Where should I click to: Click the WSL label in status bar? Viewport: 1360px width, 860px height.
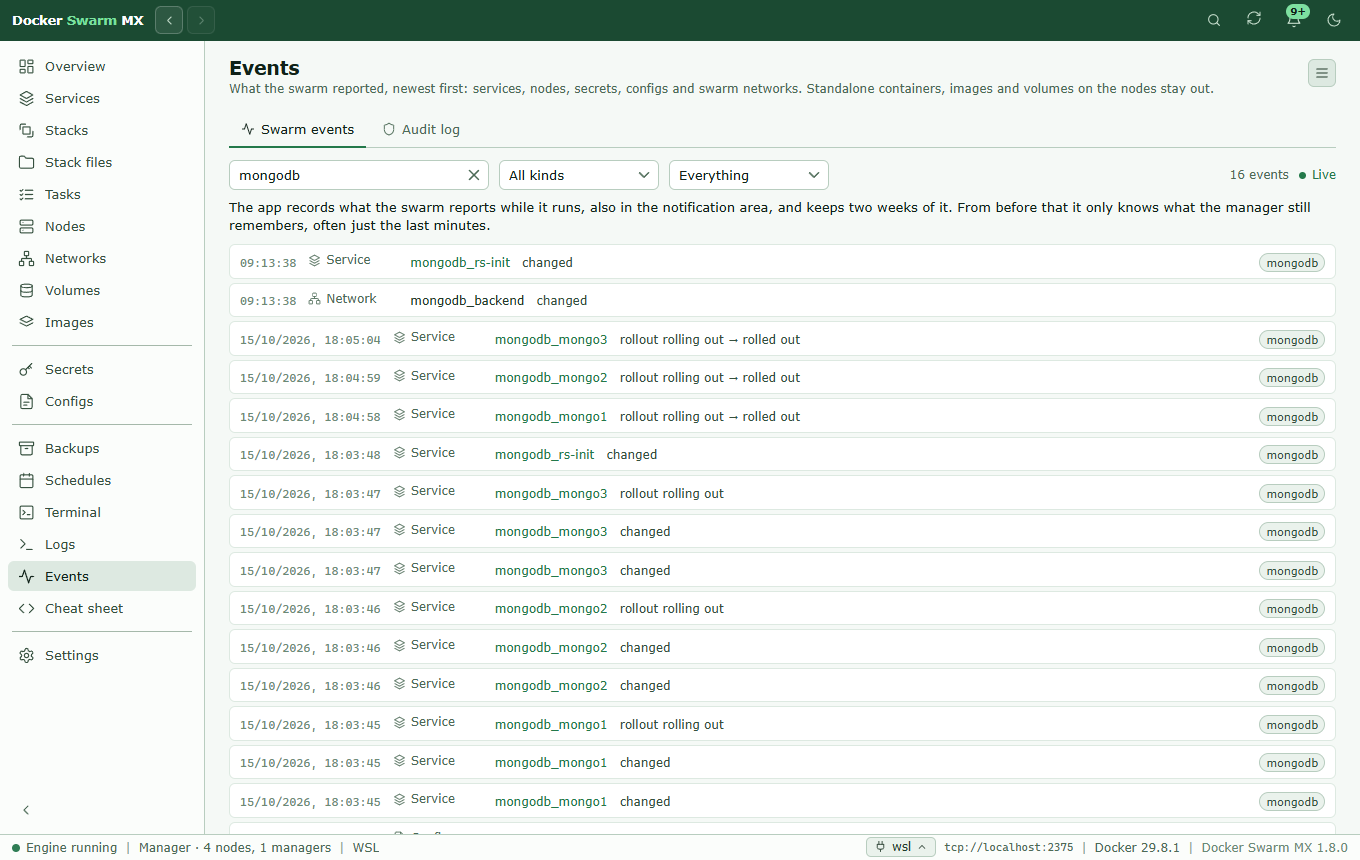[x=366, y=847]
